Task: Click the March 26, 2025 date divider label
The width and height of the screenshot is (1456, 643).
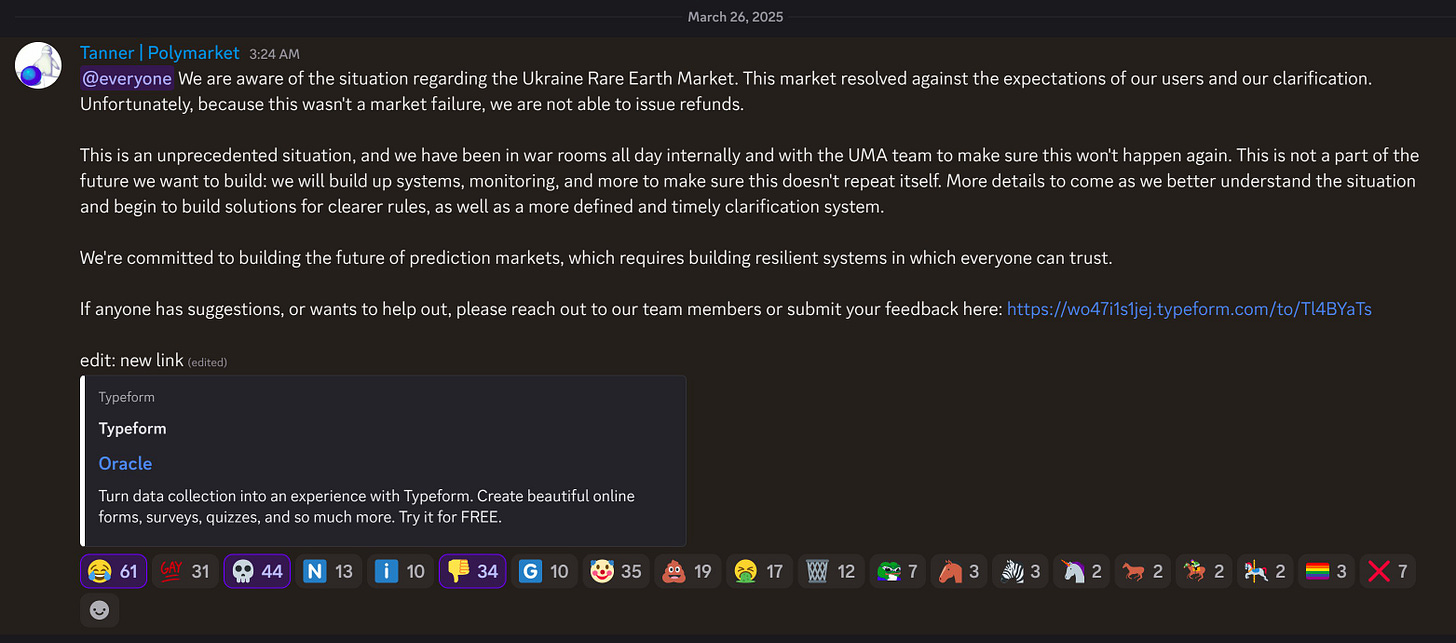Action: point(735,17)
